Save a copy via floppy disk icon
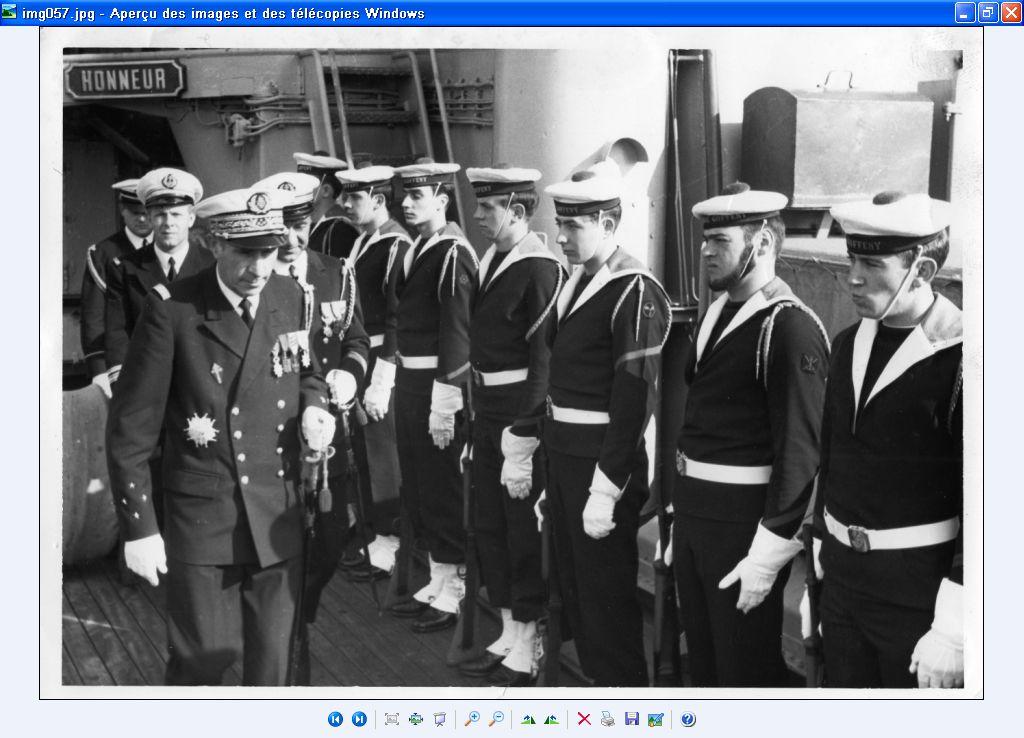Screen dimensions: 1024x738 632,719
